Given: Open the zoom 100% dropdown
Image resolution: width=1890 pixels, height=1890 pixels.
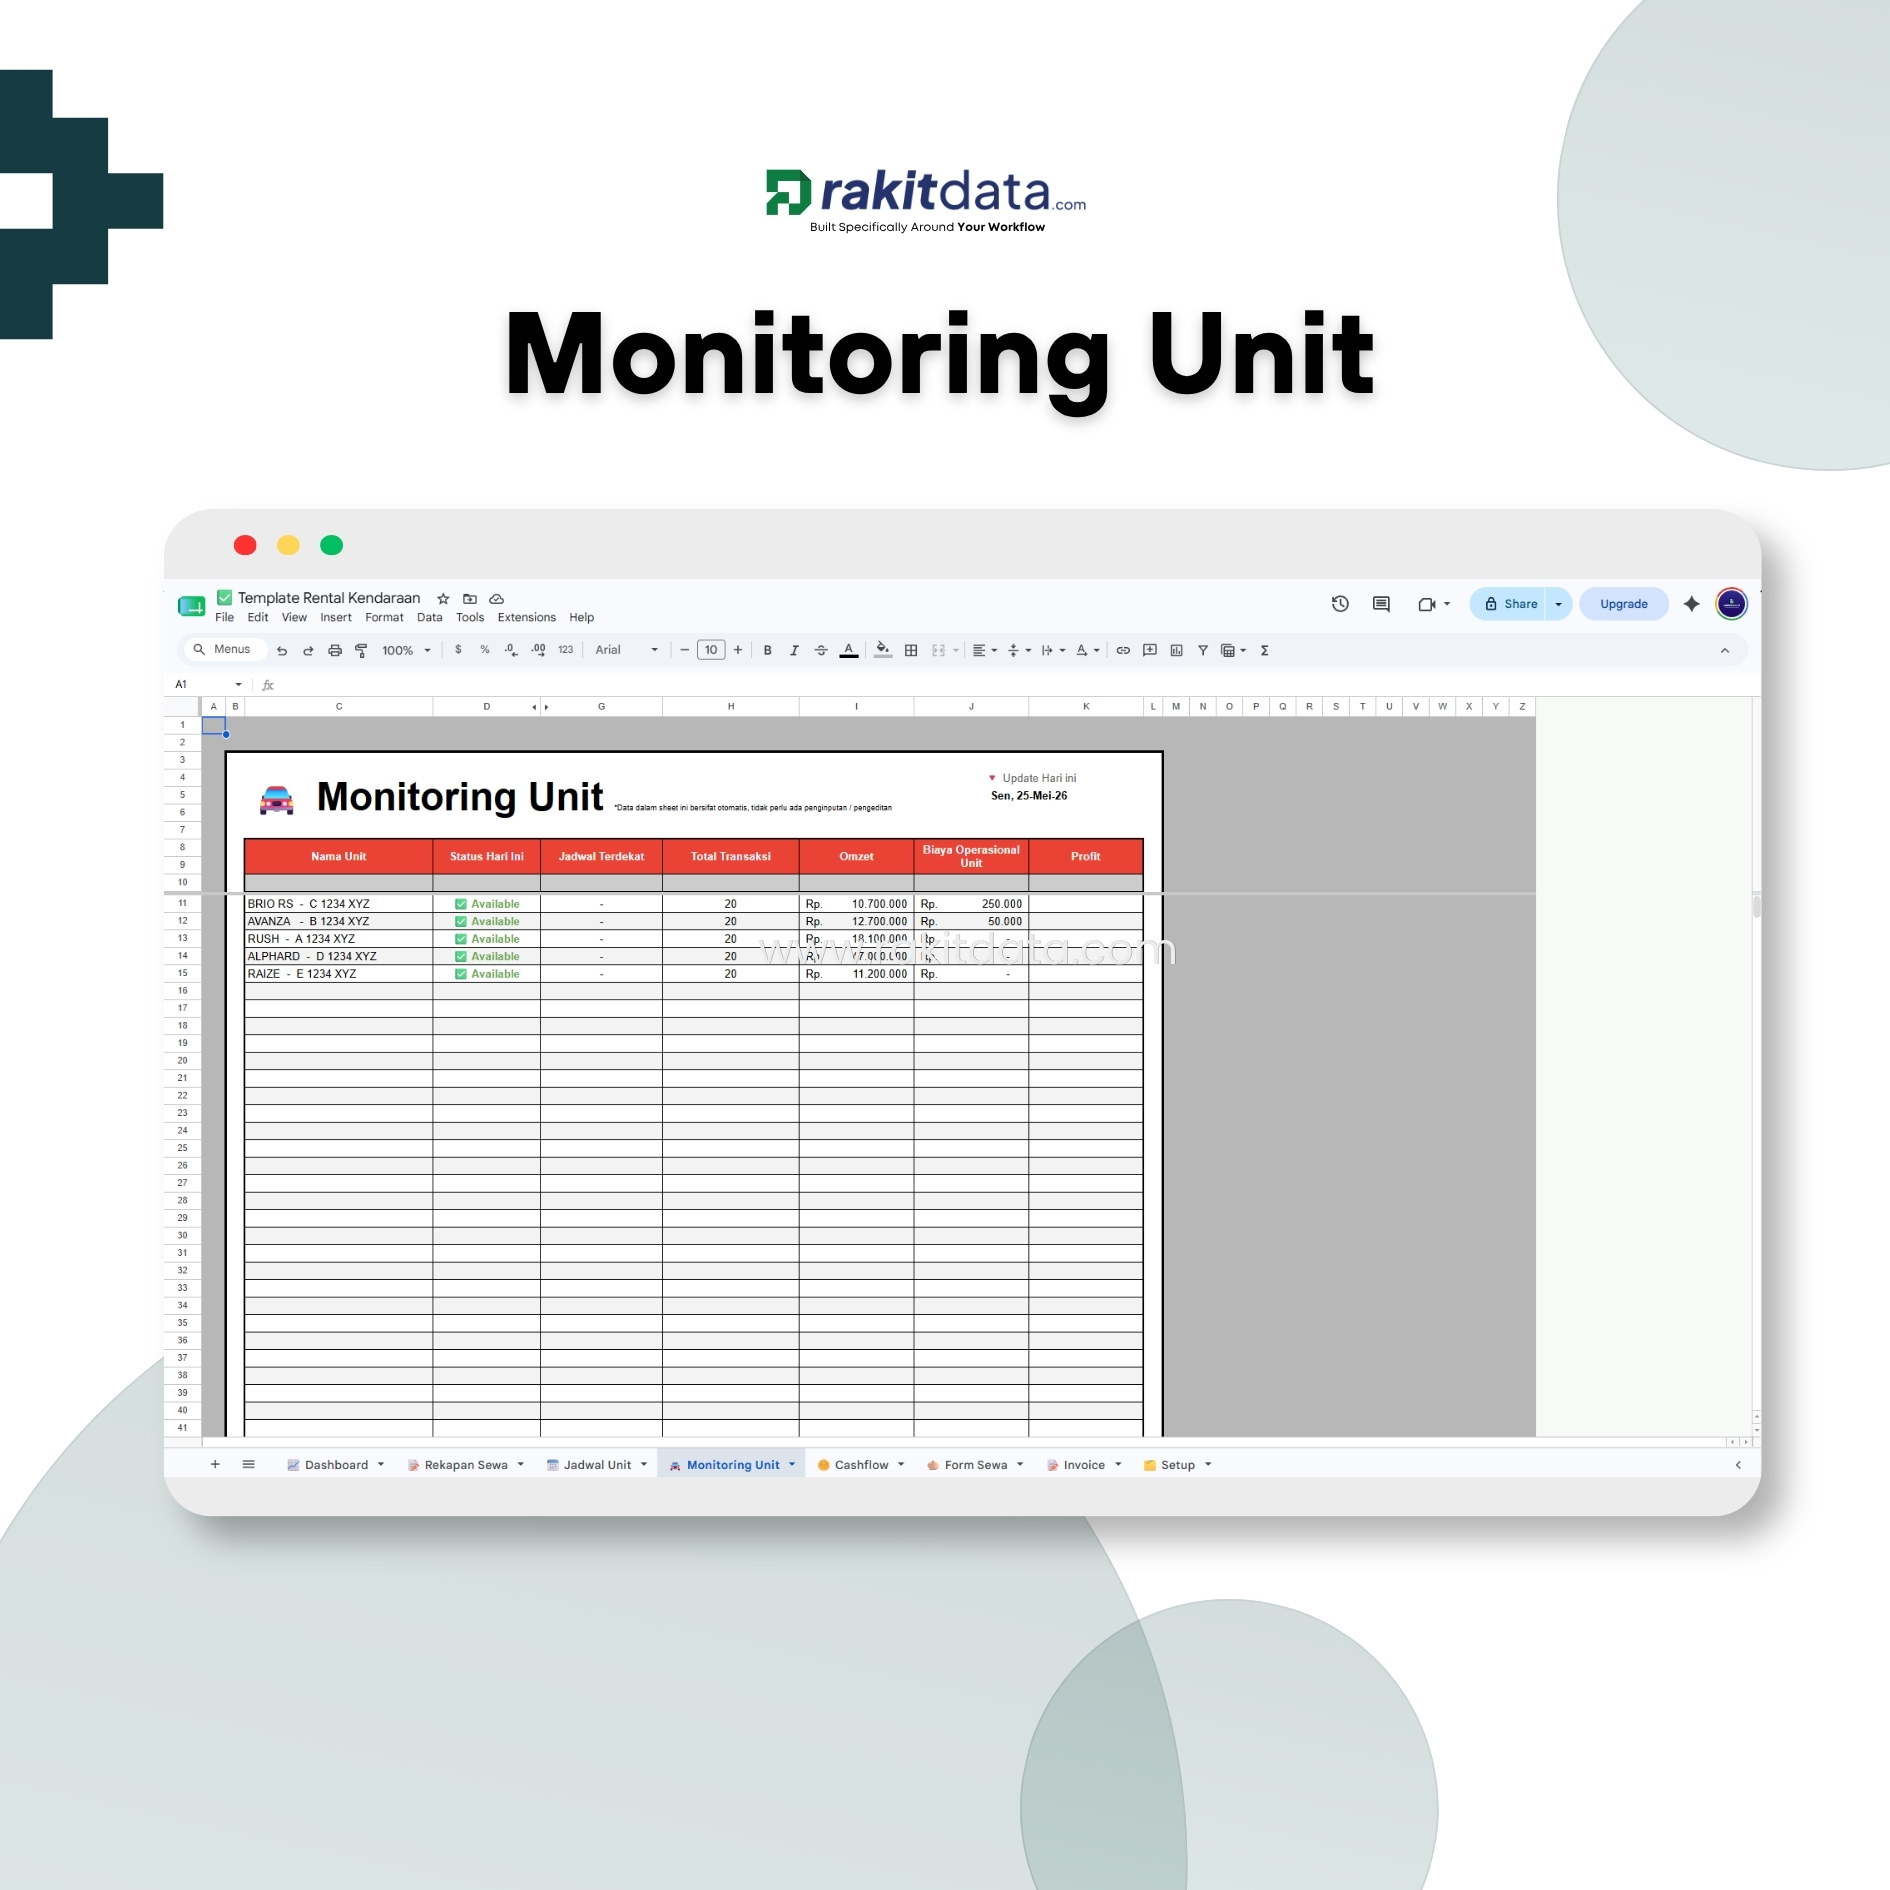Looking at the screenshot, I should click(406, 650).
